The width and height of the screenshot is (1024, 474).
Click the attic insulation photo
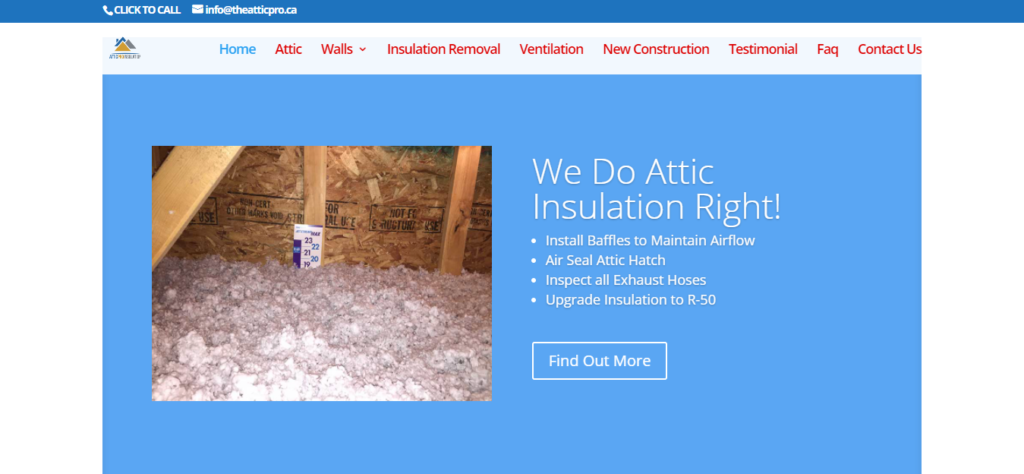click(322, 273)
